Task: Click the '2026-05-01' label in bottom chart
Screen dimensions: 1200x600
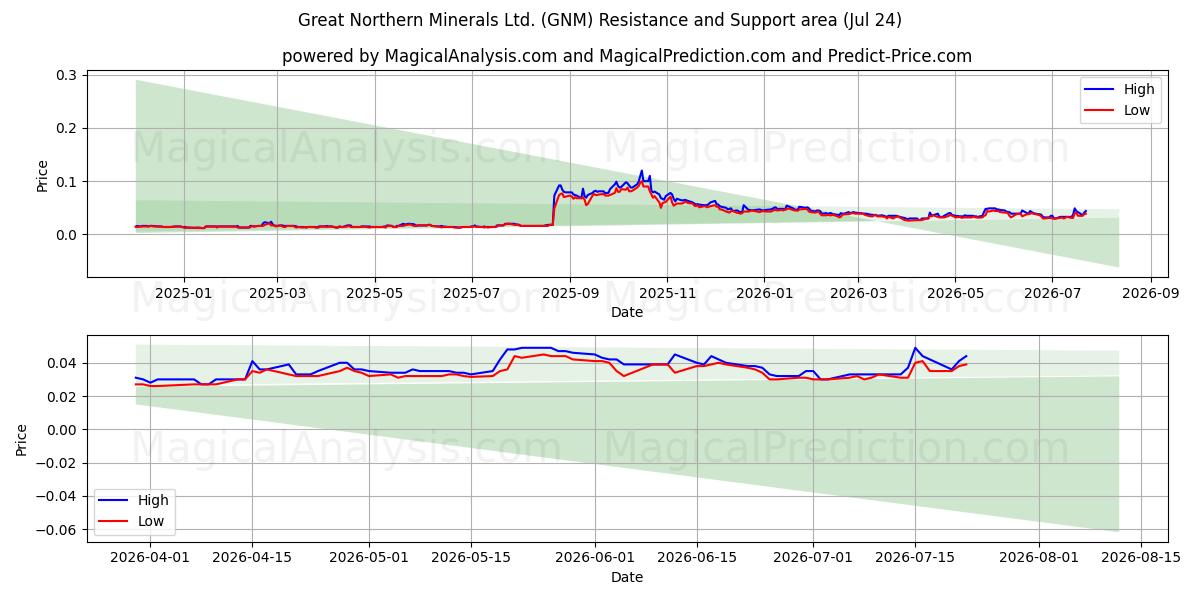Action: point(369,559)
